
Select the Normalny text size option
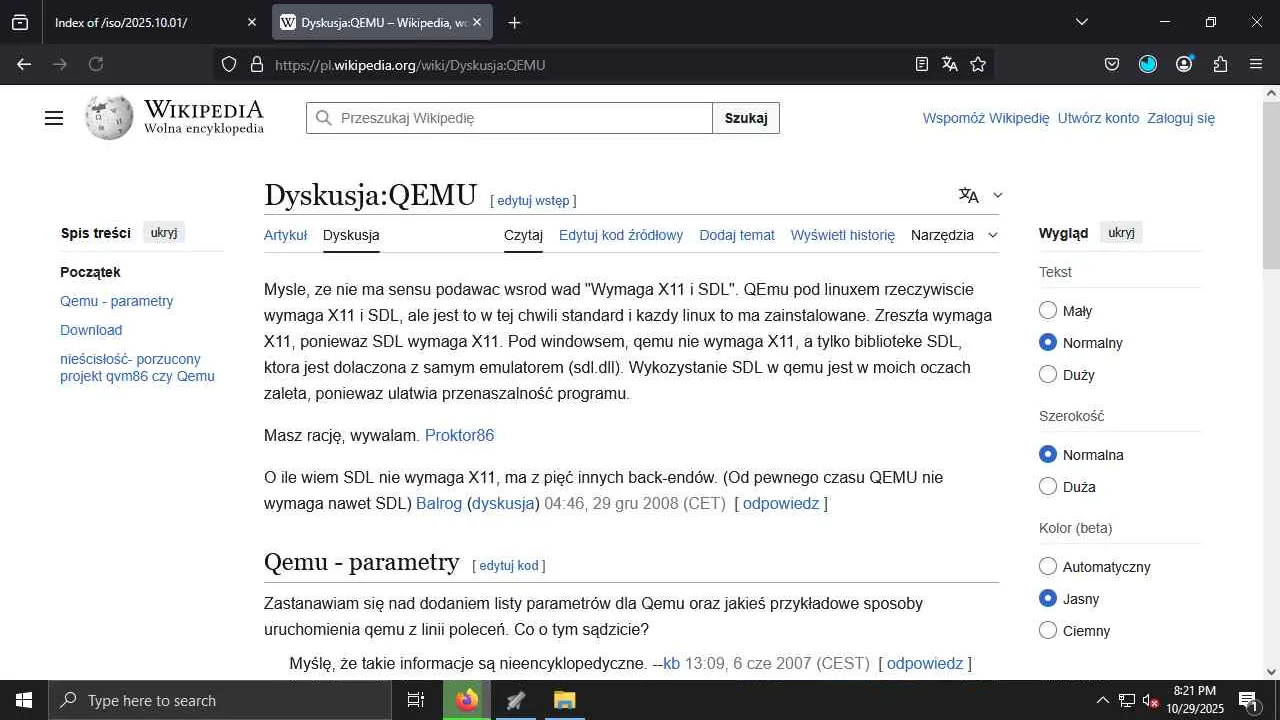coord(1048,342)
